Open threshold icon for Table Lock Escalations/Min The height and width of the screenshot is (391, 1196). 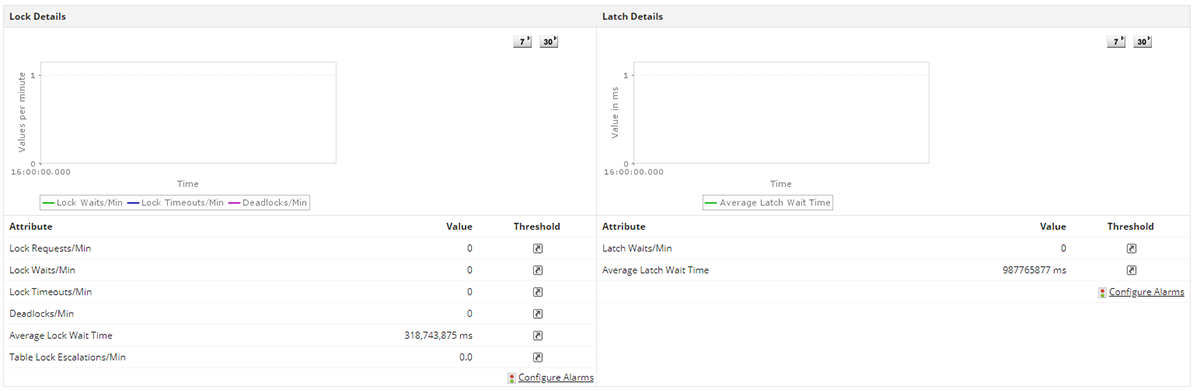pyautogui.click(x=537, y=357)
